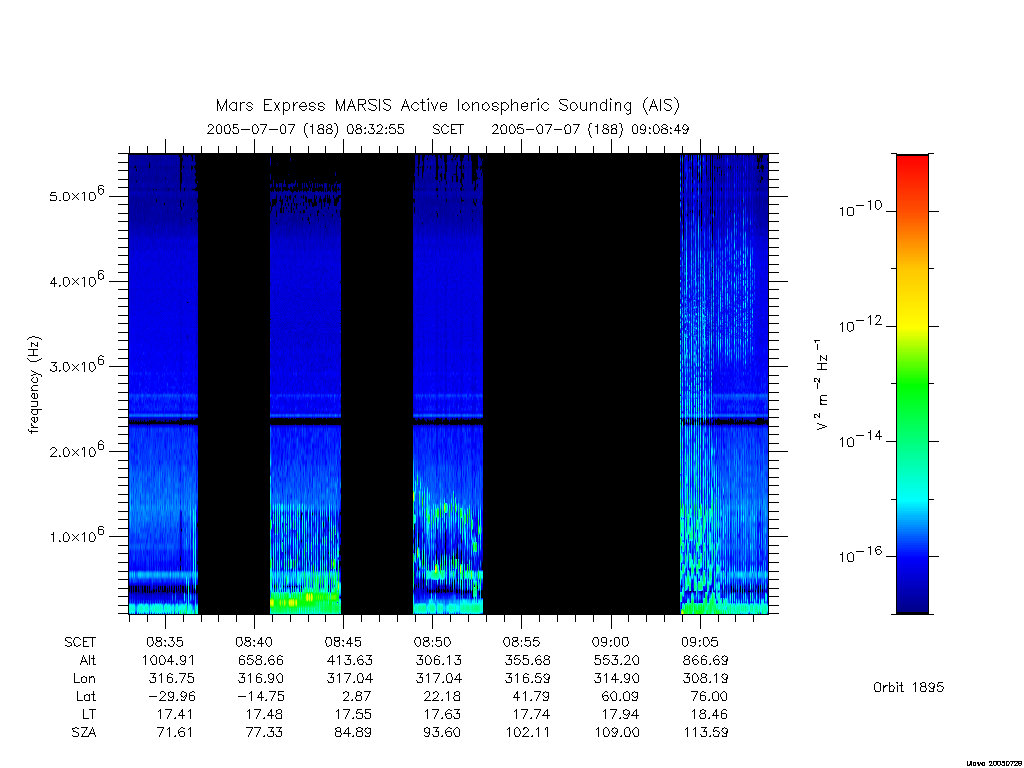Click the SZA value '77.33'
This screenshot has width=1024, height=768.
(264, 733)
